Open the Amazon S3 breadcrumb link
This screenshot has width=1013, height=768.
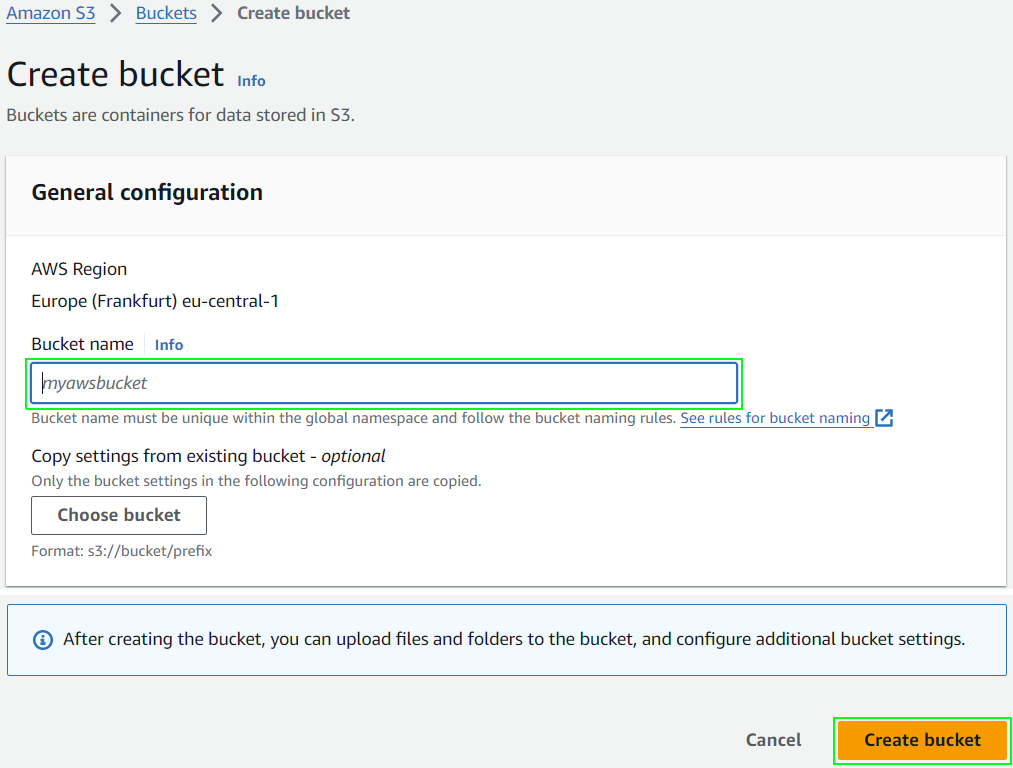tap(50, 13)
